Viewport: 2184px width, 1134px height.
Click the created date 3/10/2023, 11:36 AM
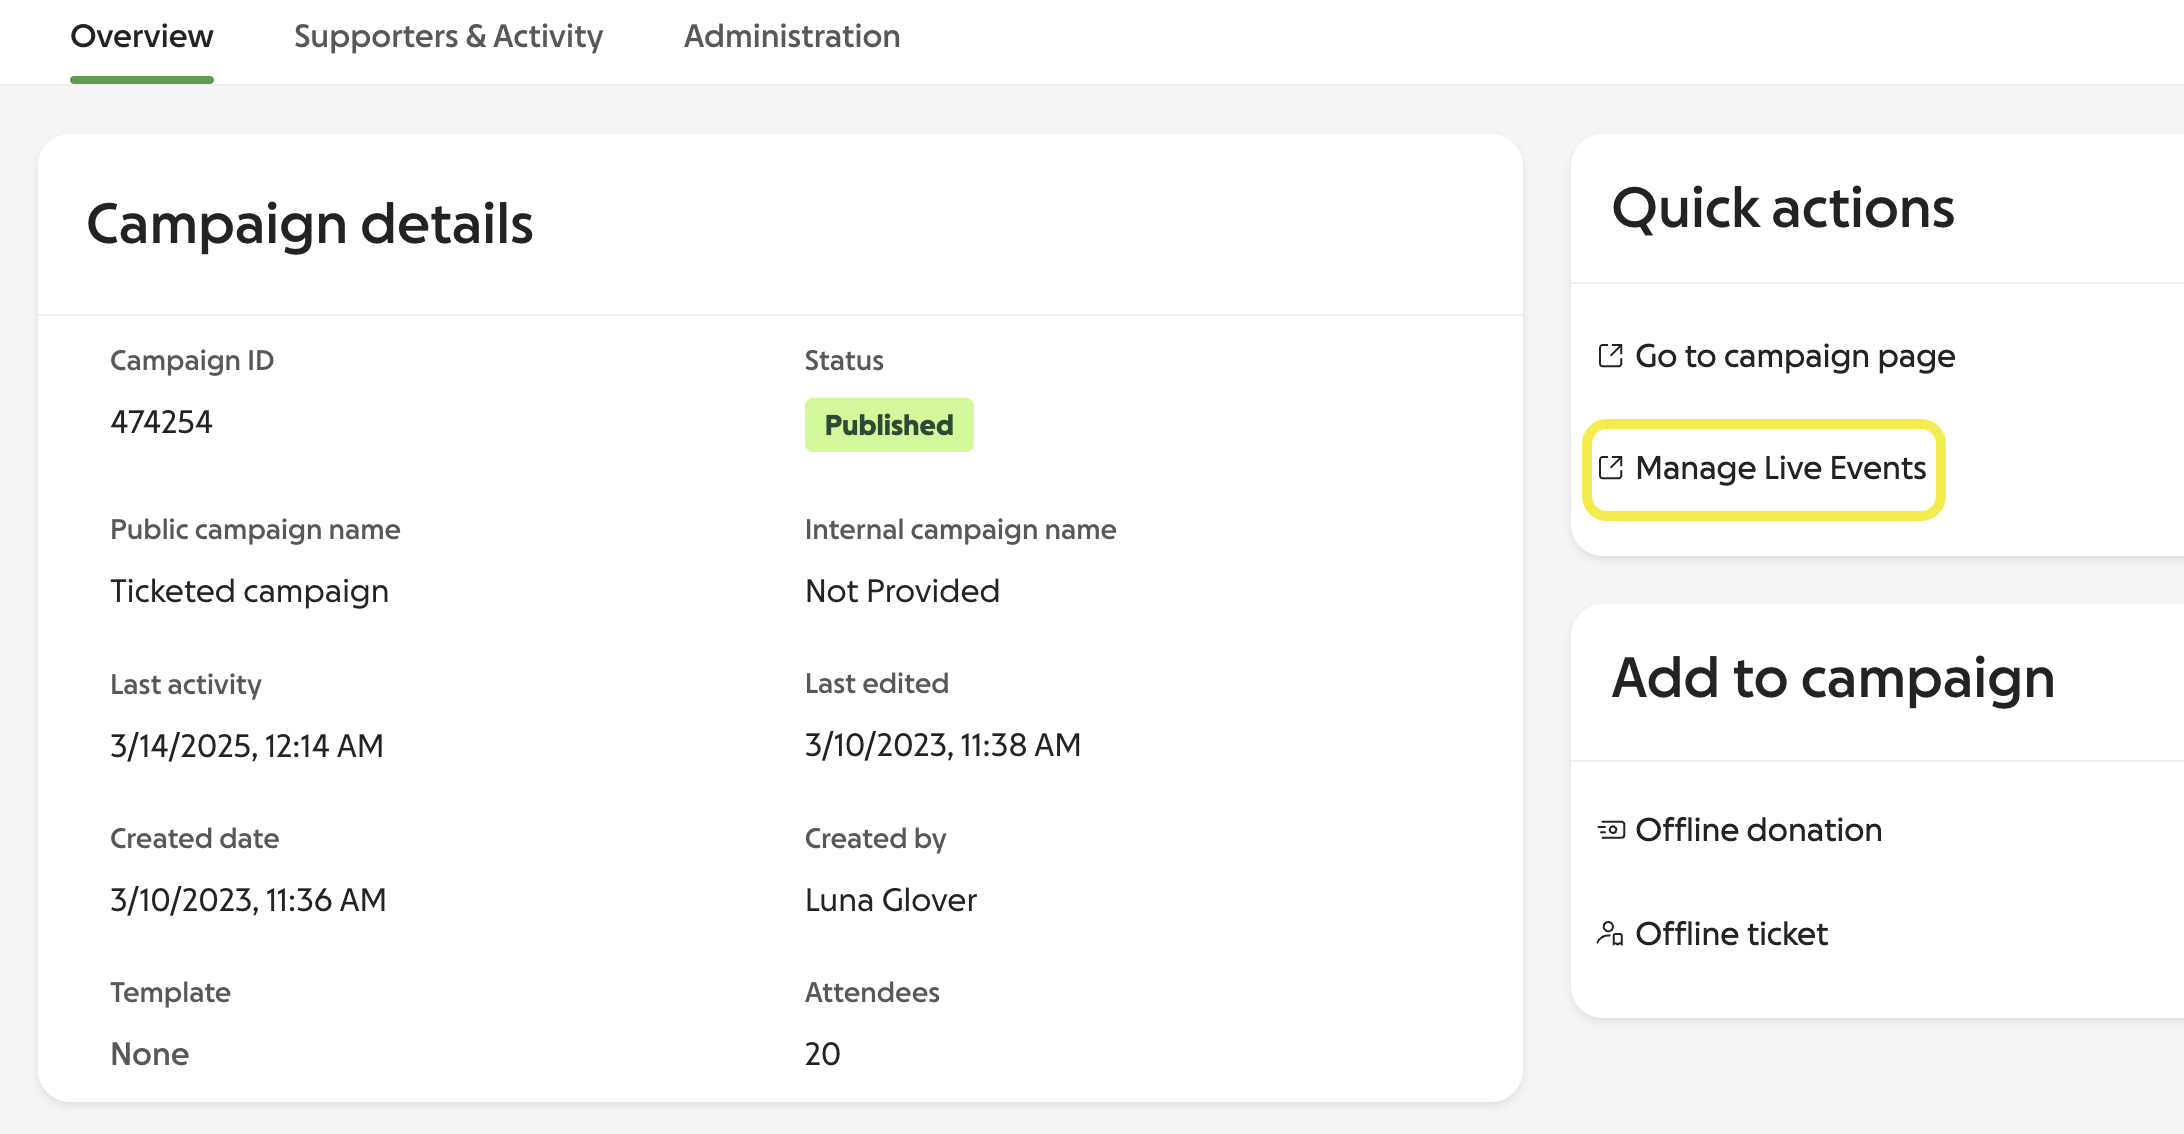(x=248, y=900)
